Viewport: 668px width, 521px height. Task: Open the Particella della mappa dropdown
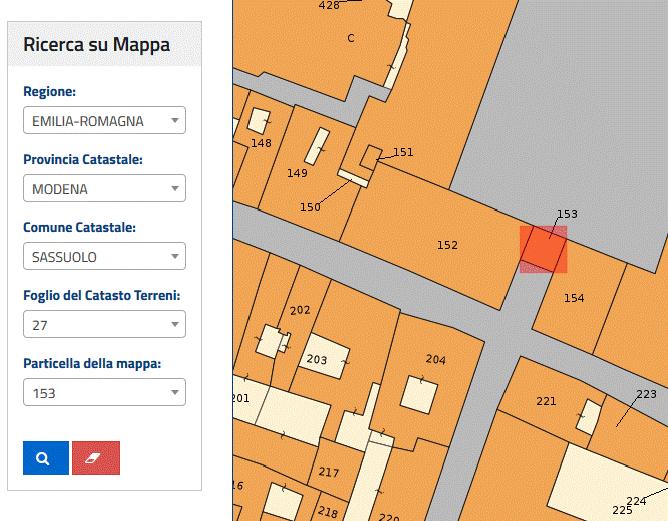(104, 393)
